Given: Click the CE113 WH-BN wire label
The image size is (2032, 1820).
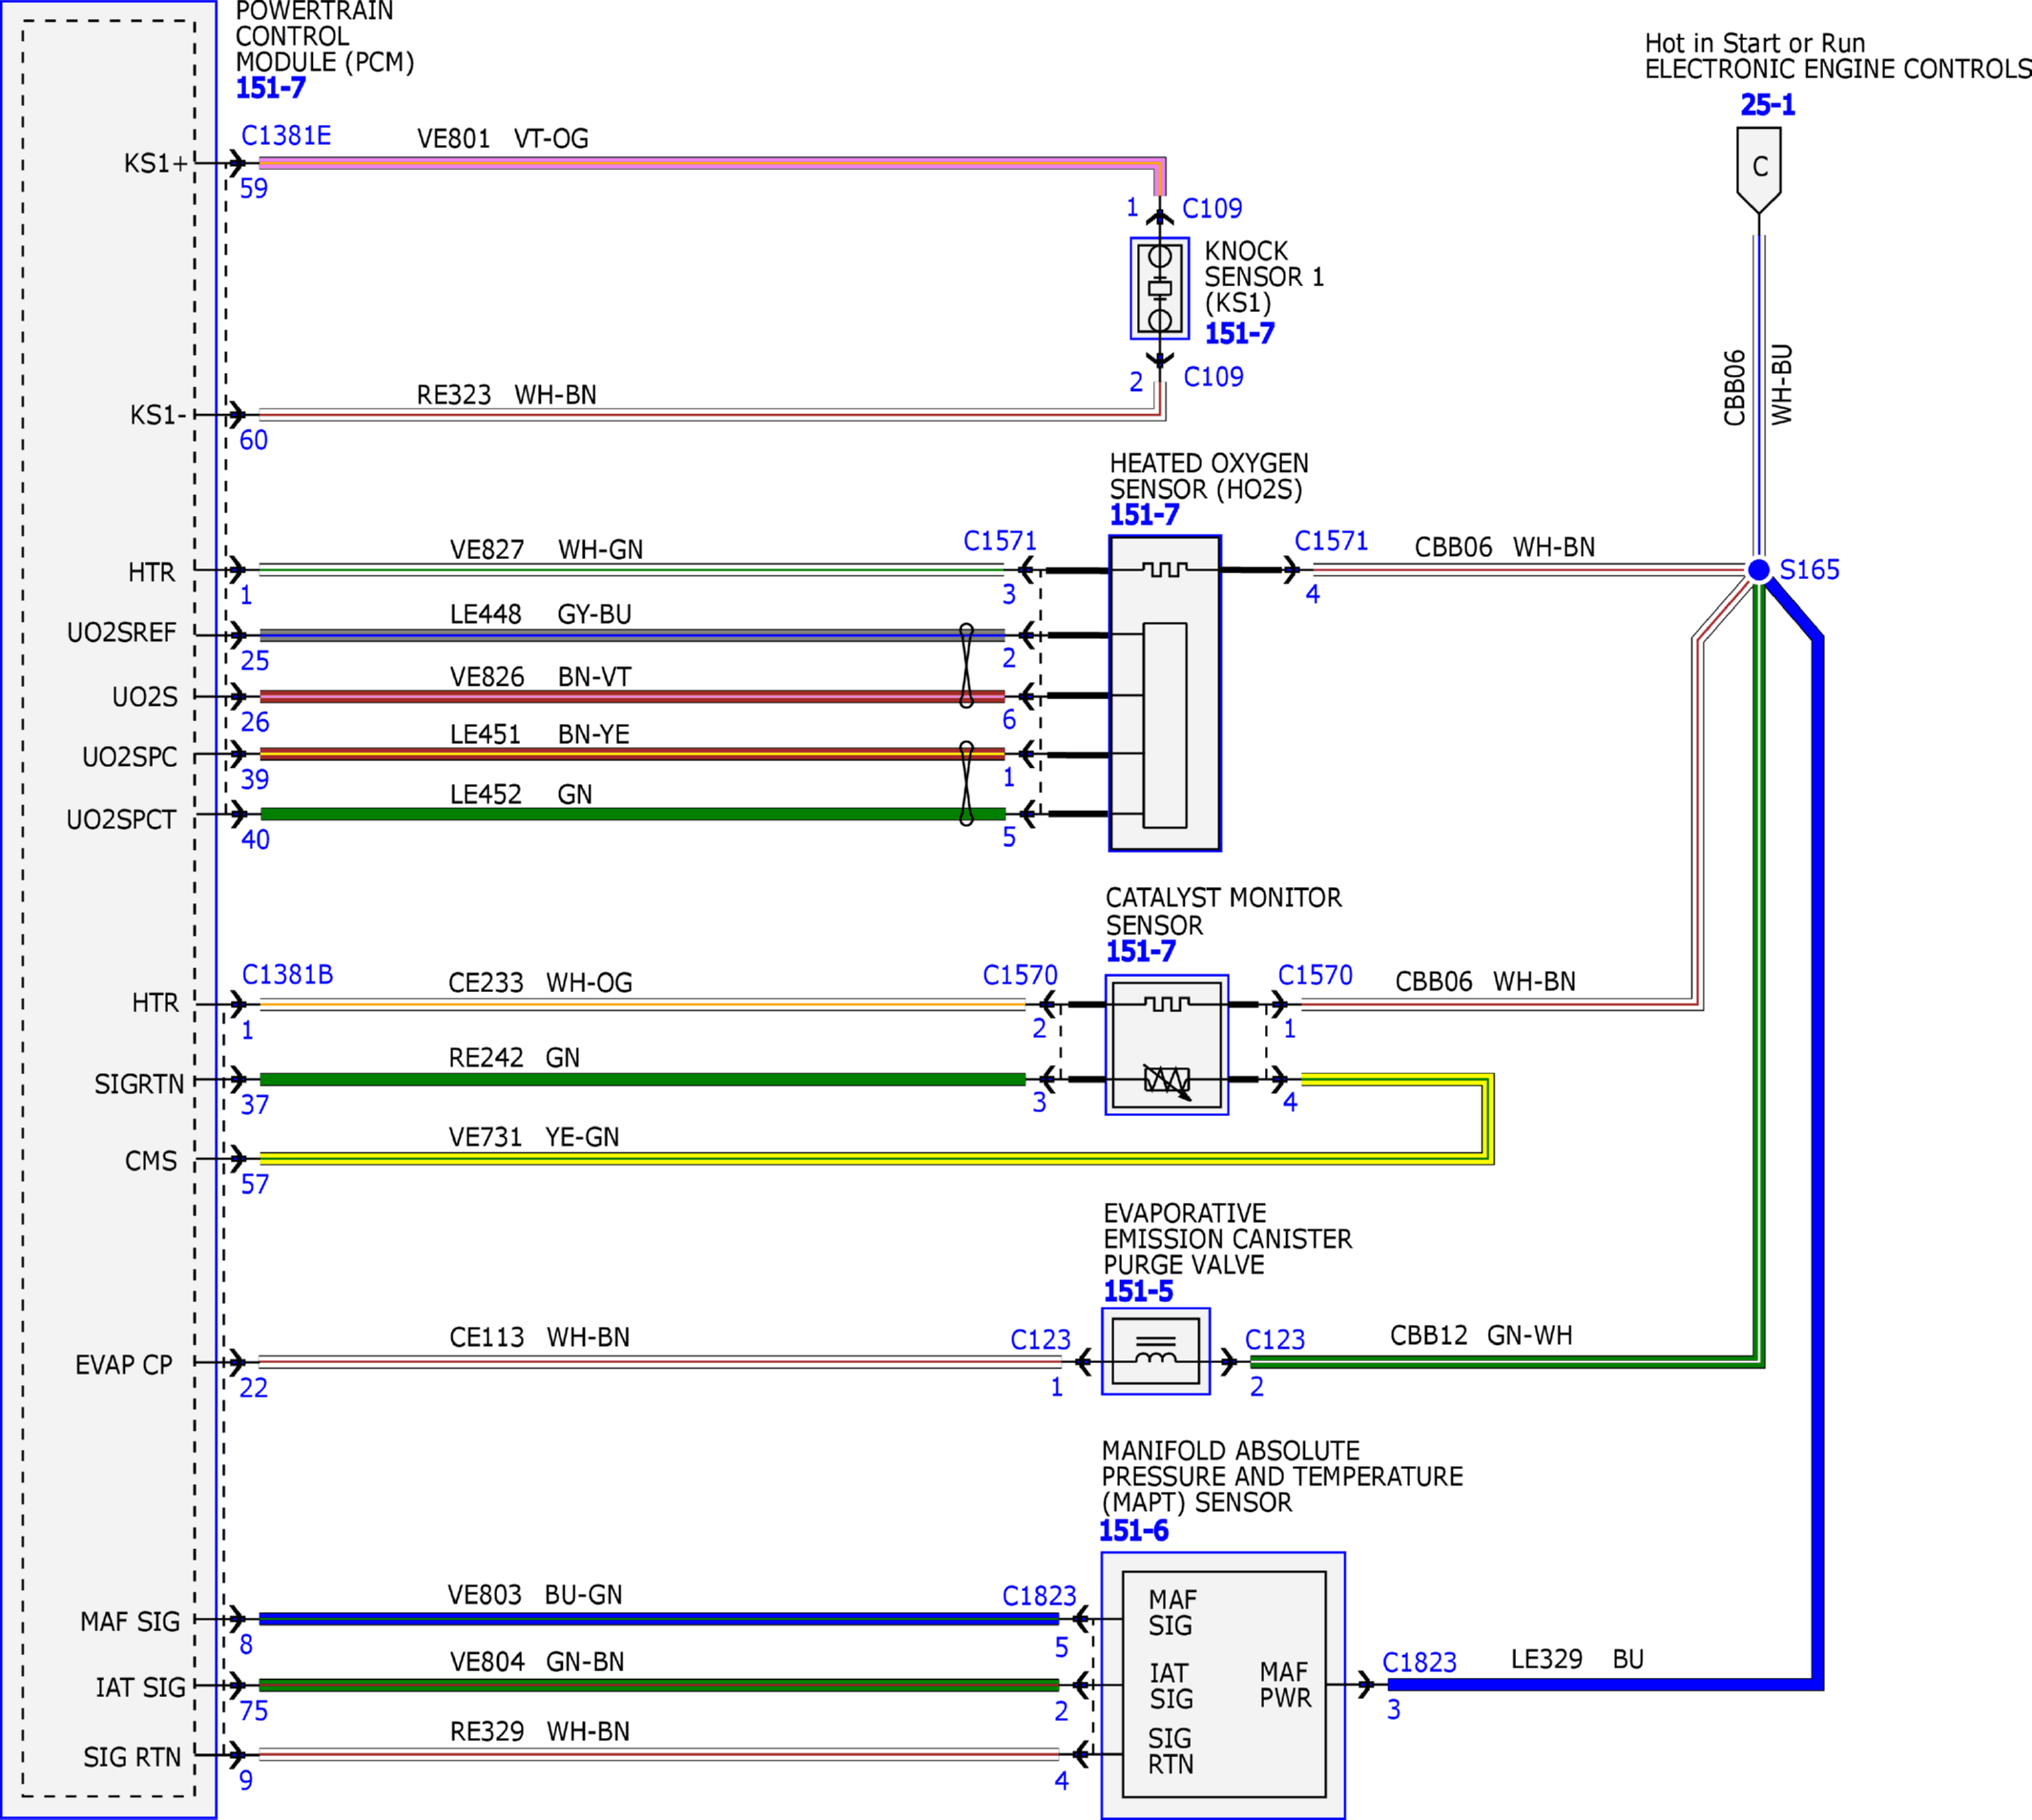Looking at the screenshot, I should pos(539,1337).
